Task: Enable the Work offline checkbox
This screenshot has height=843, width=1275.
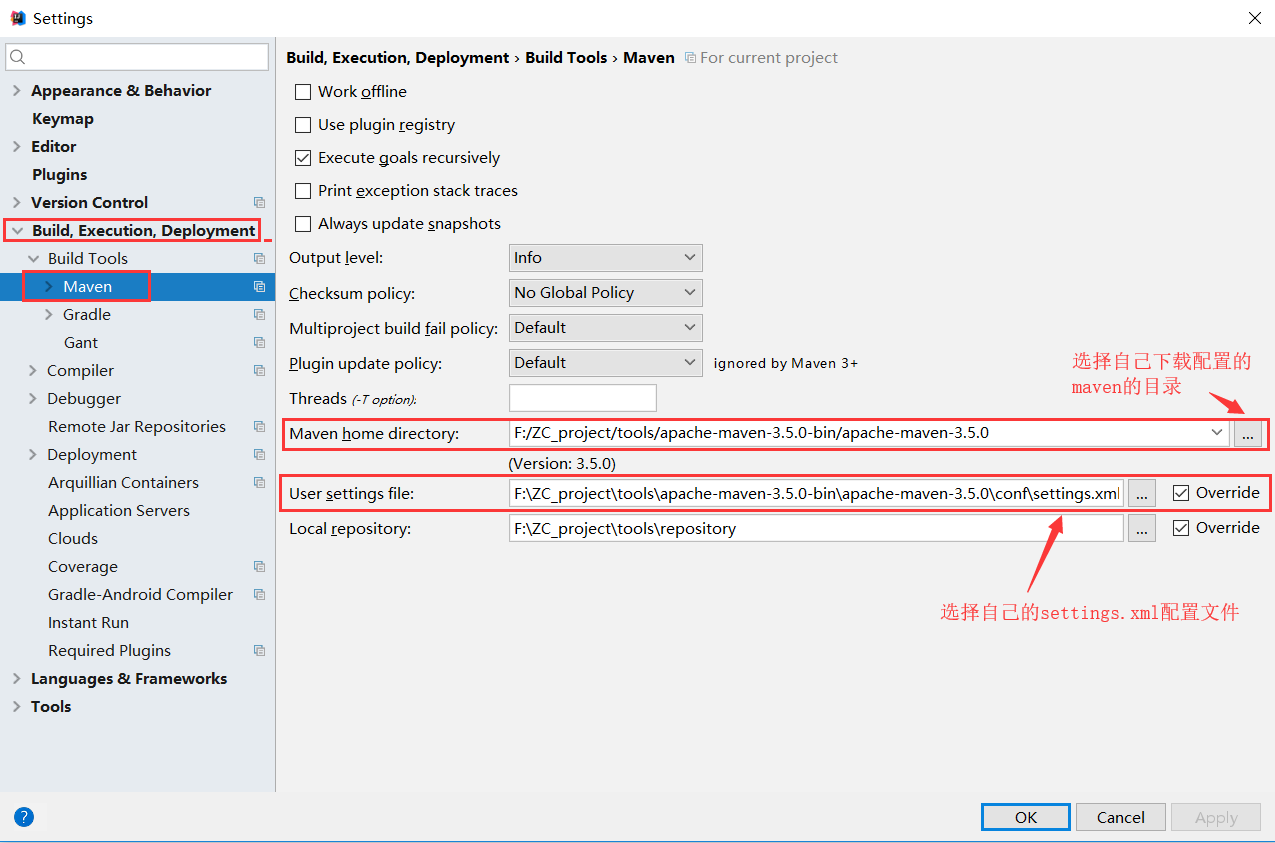Action: click(x=303, y=91)
